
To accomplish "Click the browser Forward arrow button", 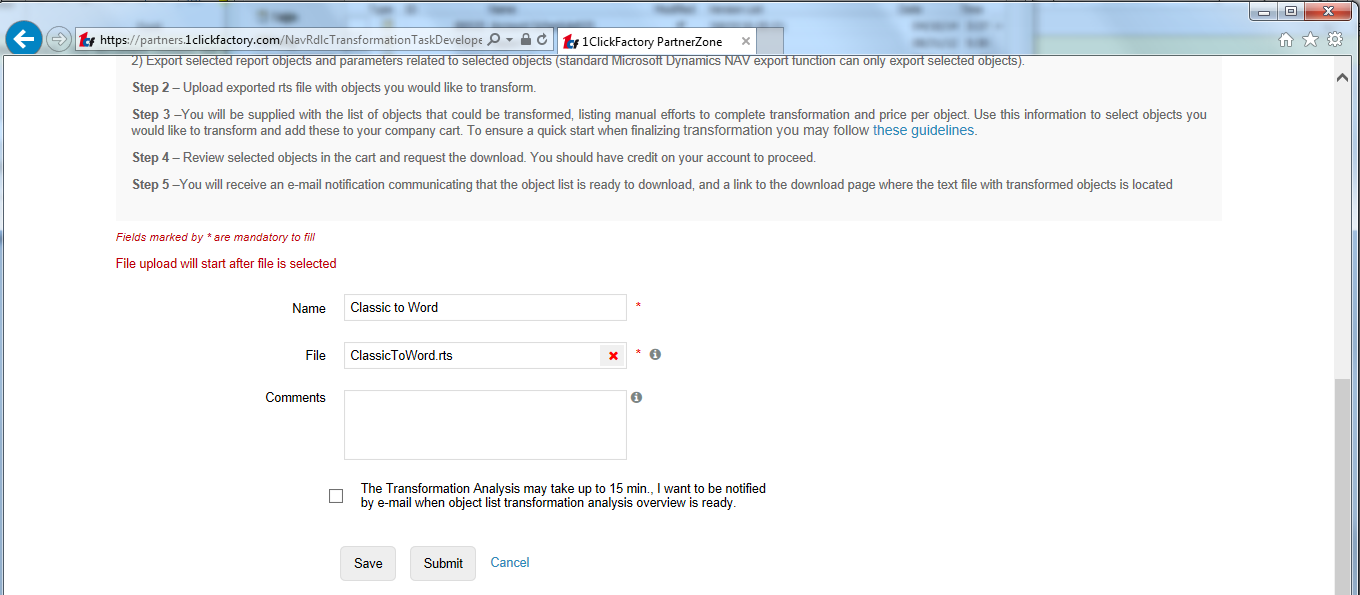I will 59,40.
